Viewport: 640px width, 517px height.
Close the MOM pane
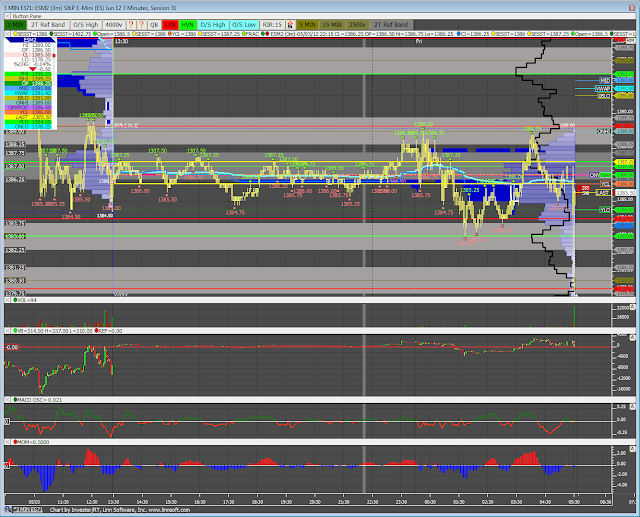(7, 442)
